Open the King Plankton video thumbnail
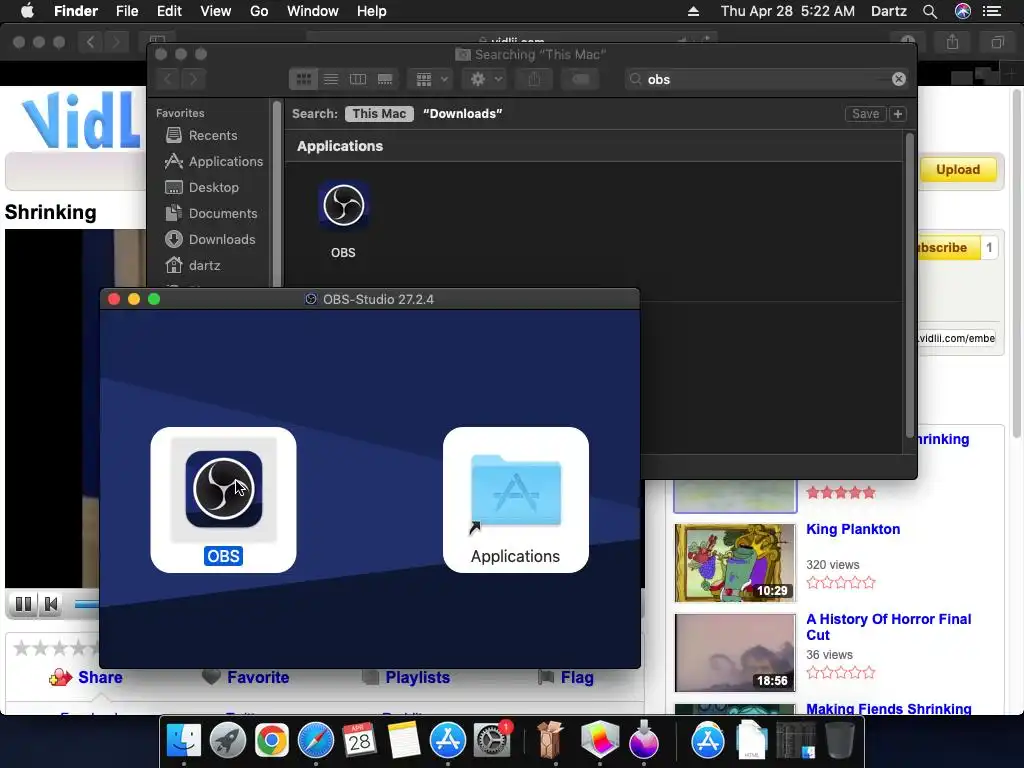Viewport: 1024px width, 768px height. pyautogui.click(x=735, y=562)
